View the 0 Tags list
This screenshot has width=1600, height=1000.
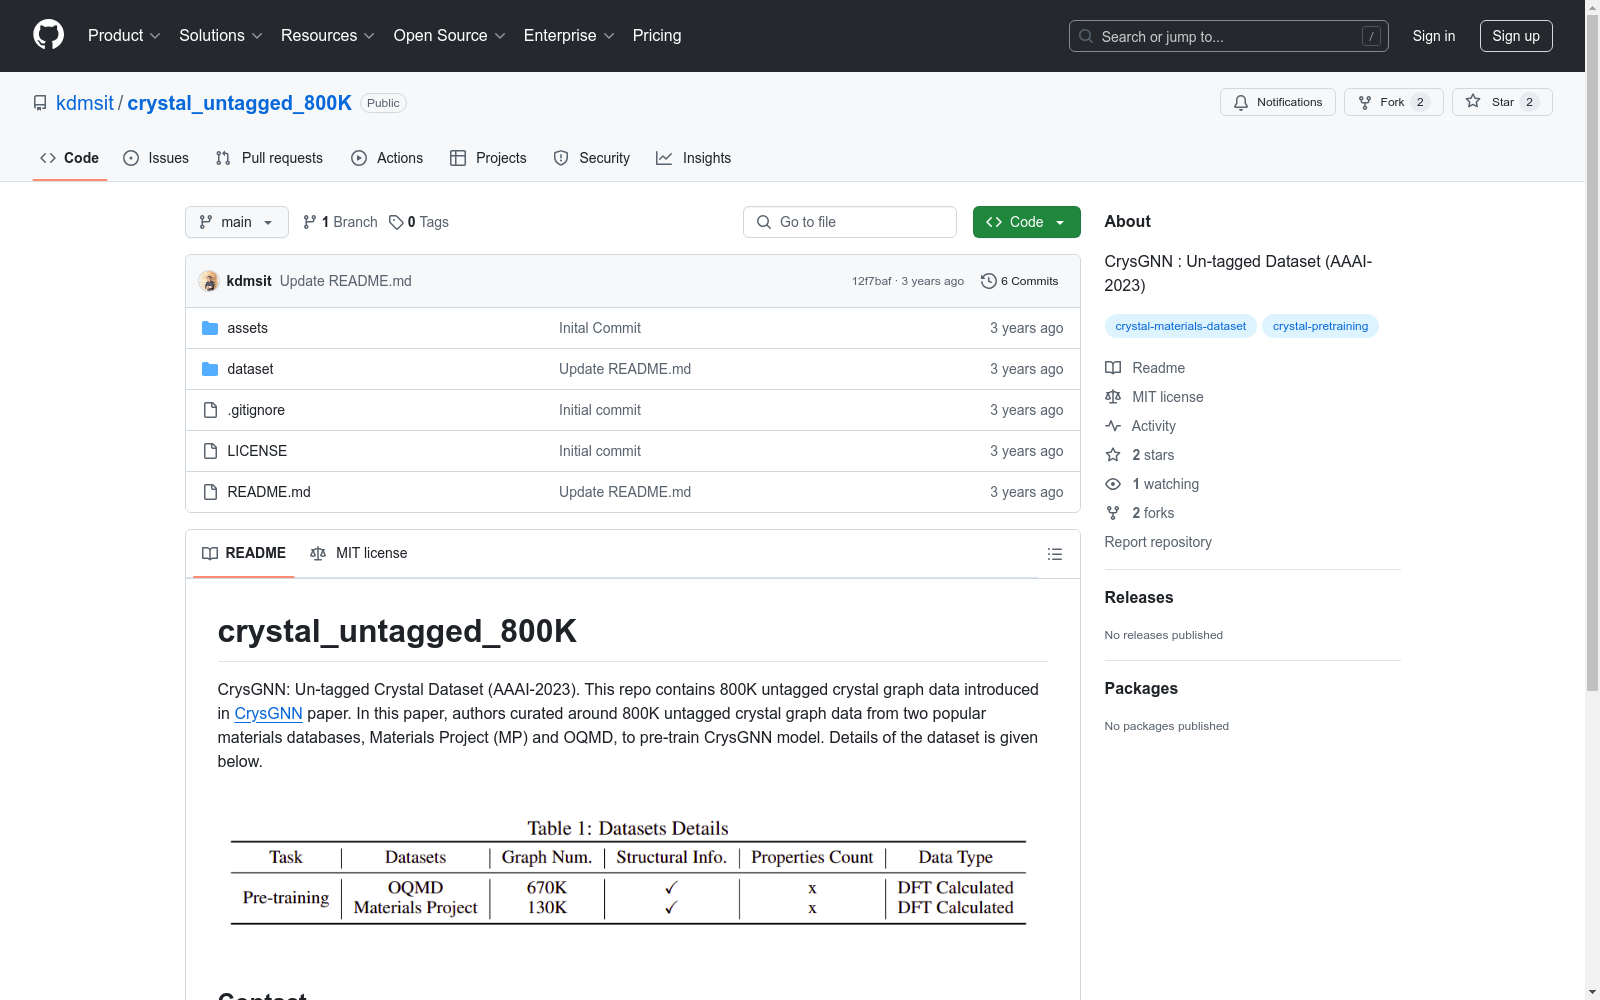click(x=419, y=222)
